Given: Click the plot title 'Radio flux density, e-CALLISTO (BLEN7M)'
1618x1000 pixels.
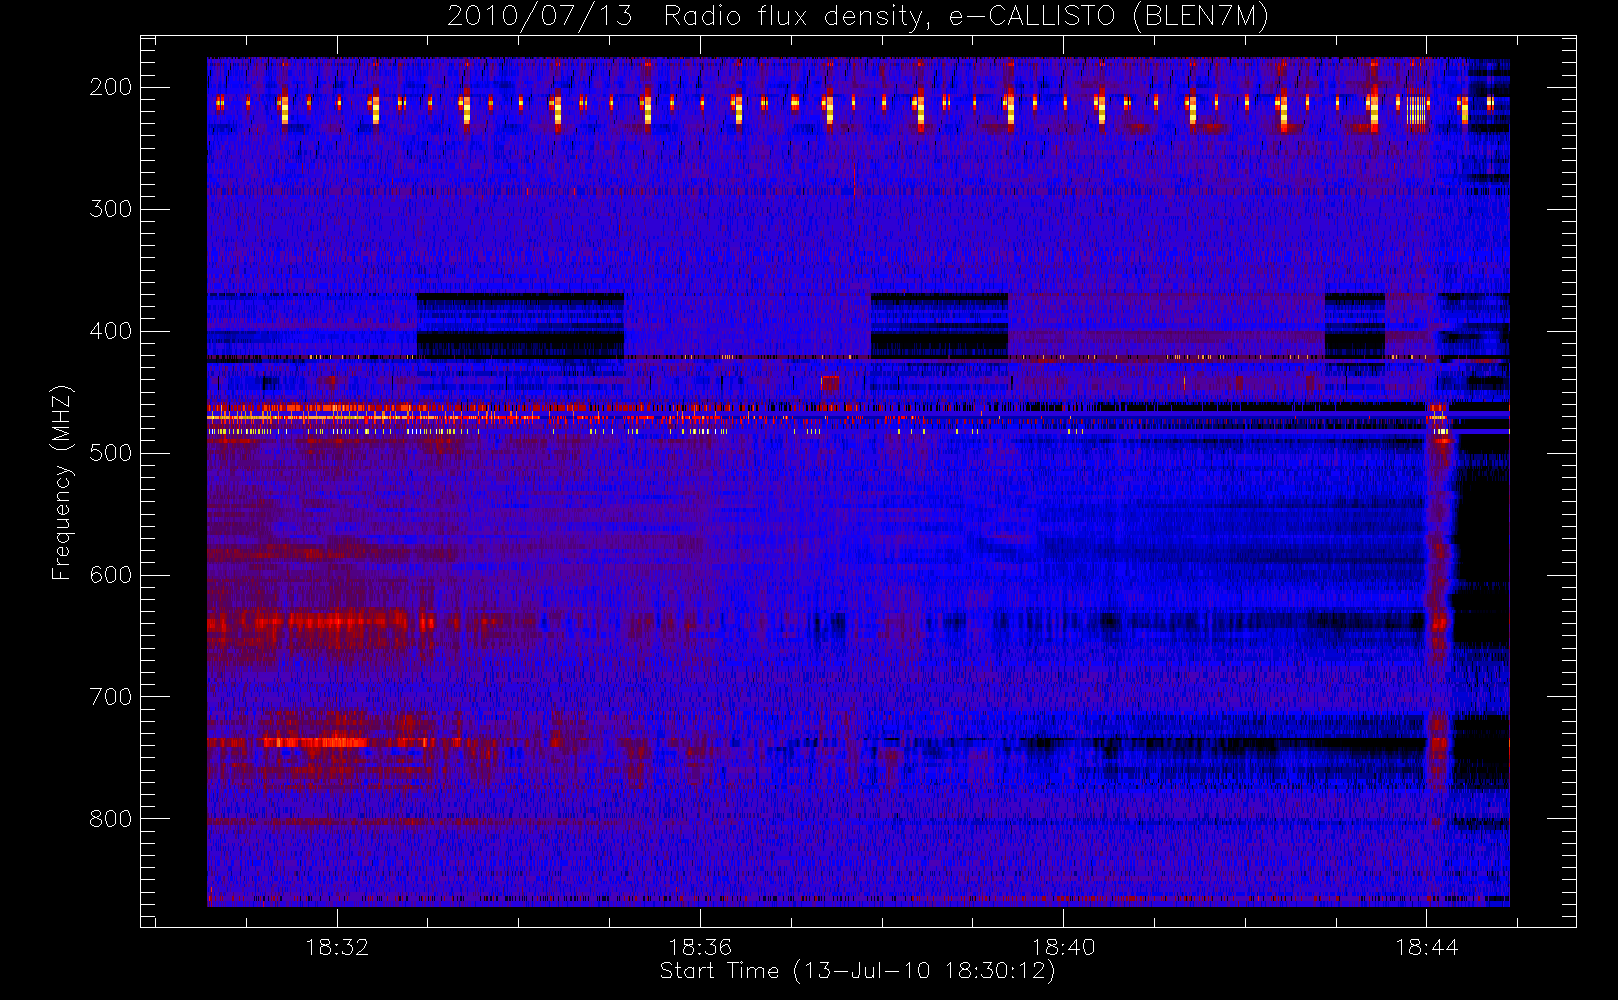Looking at the screenshot, I should [966, 17].
